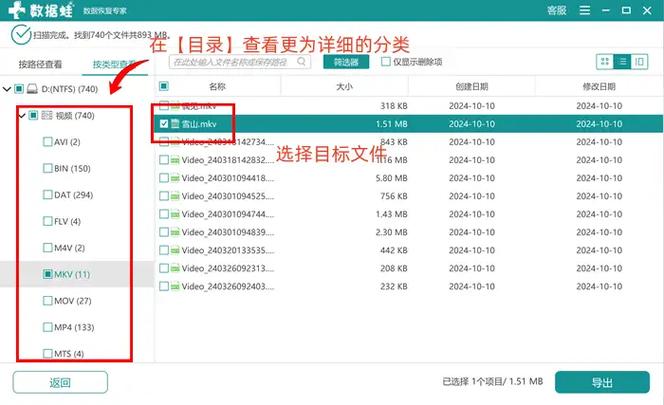Click file icon of Video_240320133535
The height and width of the screenshot is (405, 664).
[x=175, y=250]
